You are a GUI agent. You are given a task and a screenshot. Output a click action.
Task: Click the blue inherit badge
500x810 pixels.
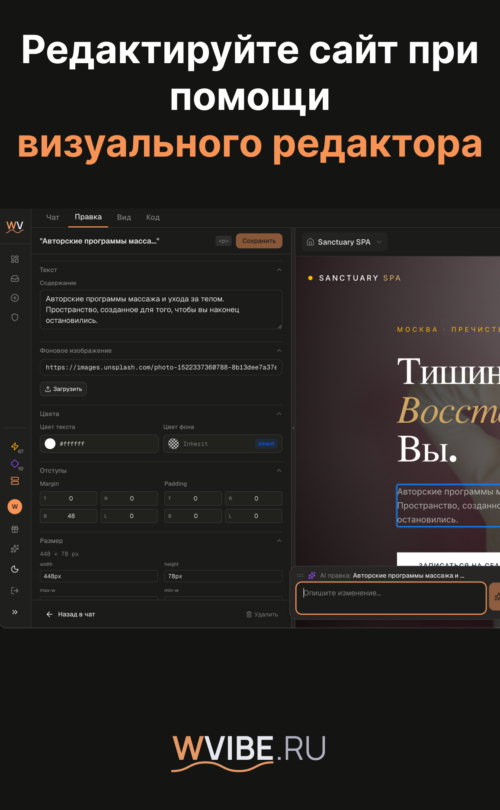267,444
